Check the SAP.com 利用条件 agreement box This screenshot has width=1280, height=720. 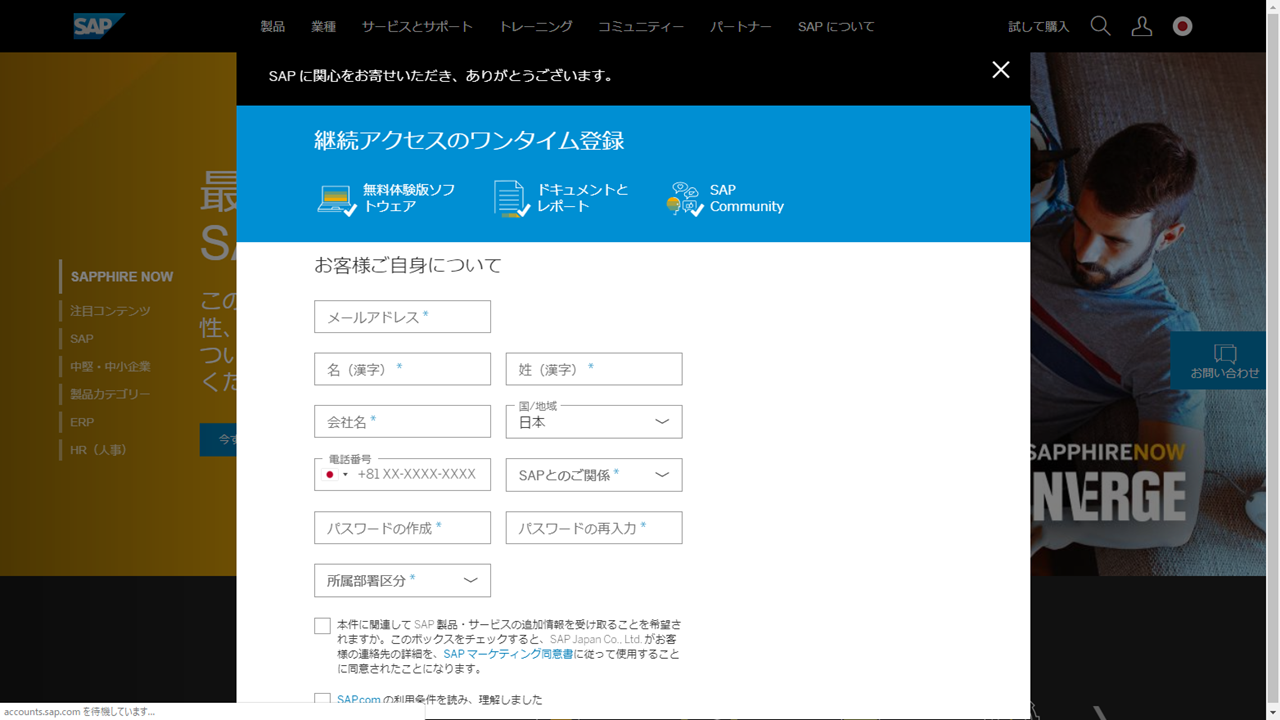pyautogui.click(x=322, y=700)
